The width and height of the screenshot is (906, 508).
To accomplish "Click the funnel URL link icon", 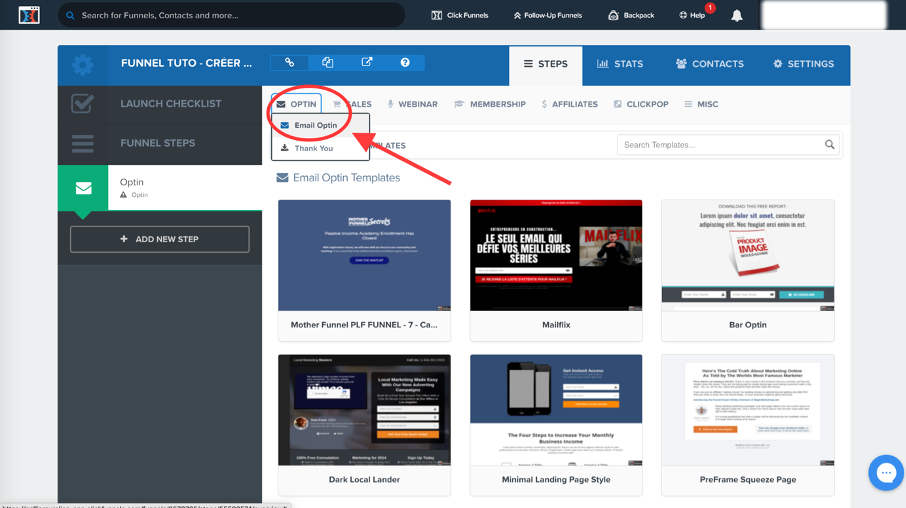I will point(289,62).
